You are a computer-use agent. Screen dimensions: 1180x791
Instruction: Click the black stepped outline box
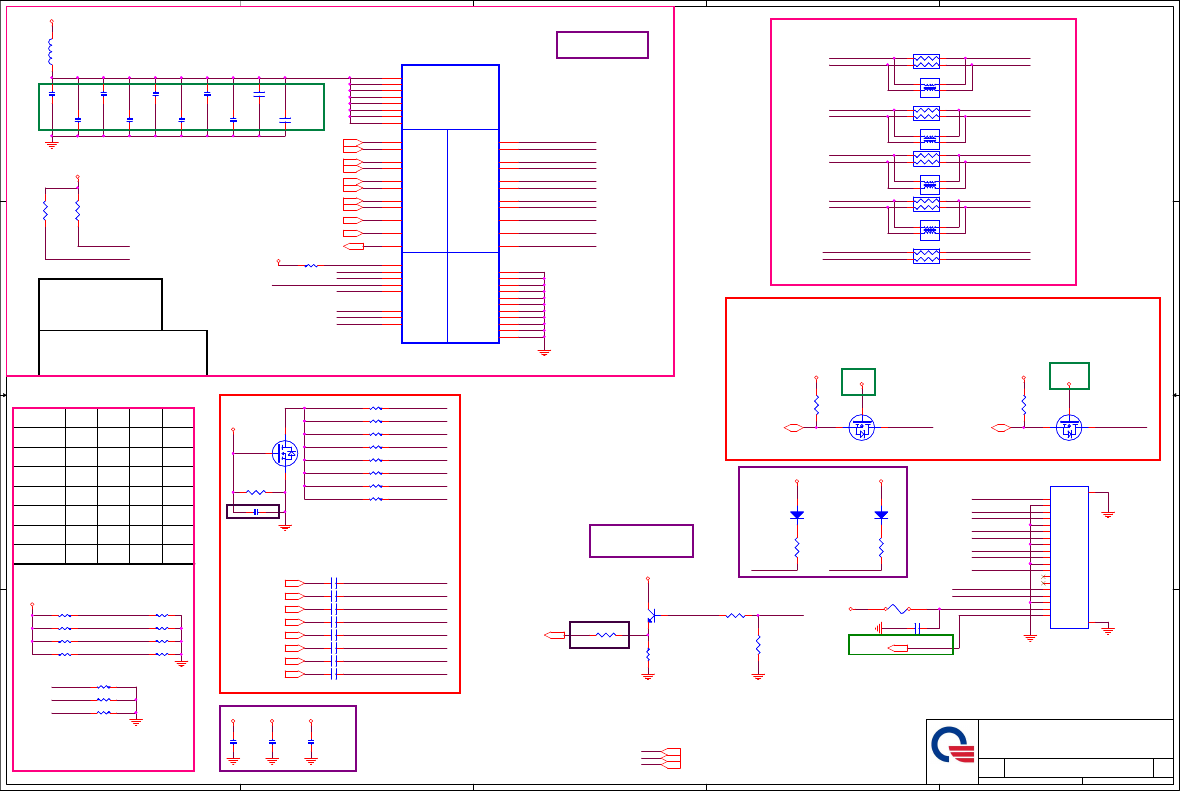[x=123, y=327]
